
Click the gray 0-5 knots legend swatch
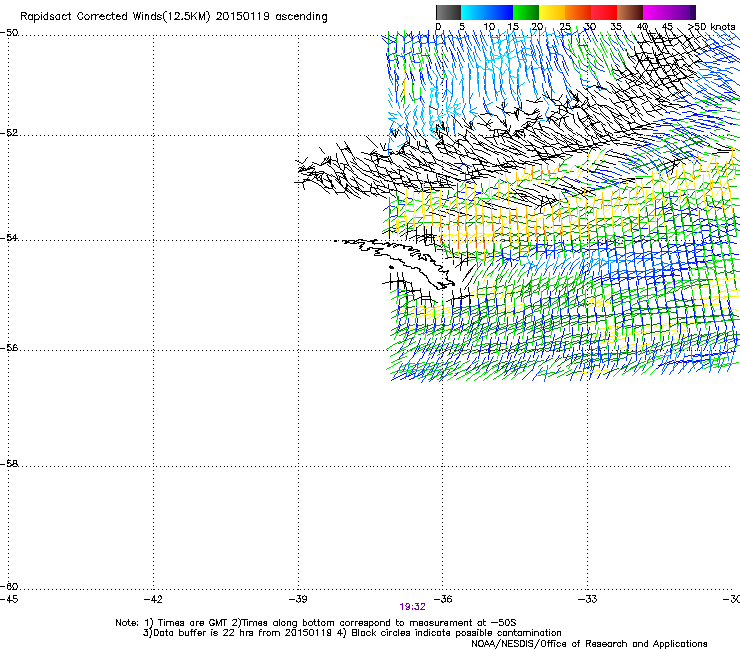[448, 12]
